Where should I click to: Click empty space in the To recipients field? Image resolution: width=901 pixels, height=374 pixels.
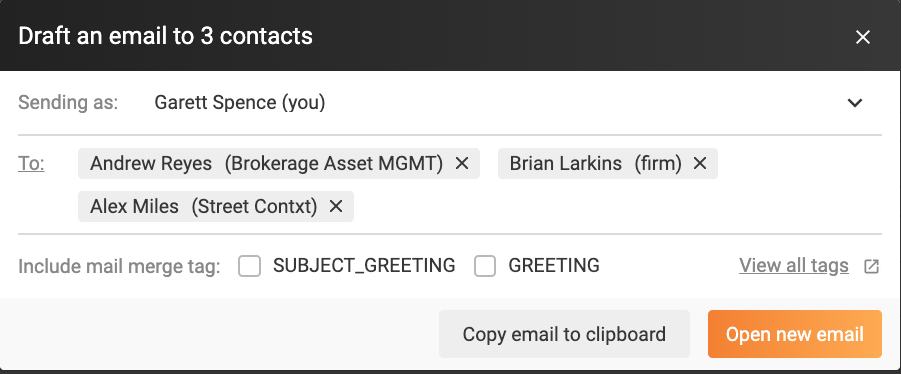pos(615,206)
